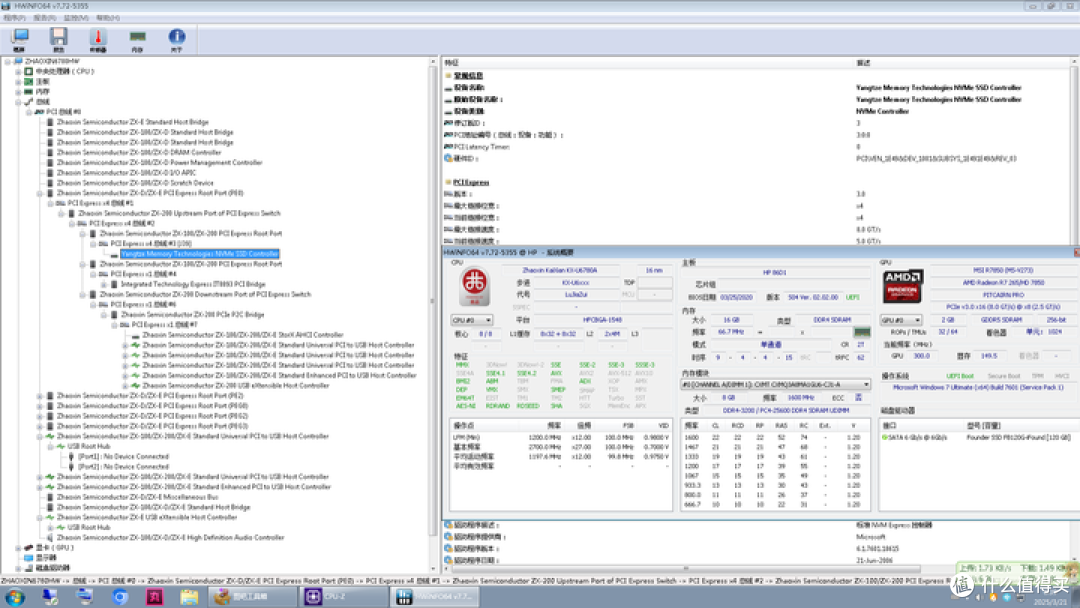This screenshot has width=1080, height=608.
Task: Expand the GPU node in the tree
Action: pos(19,548)
